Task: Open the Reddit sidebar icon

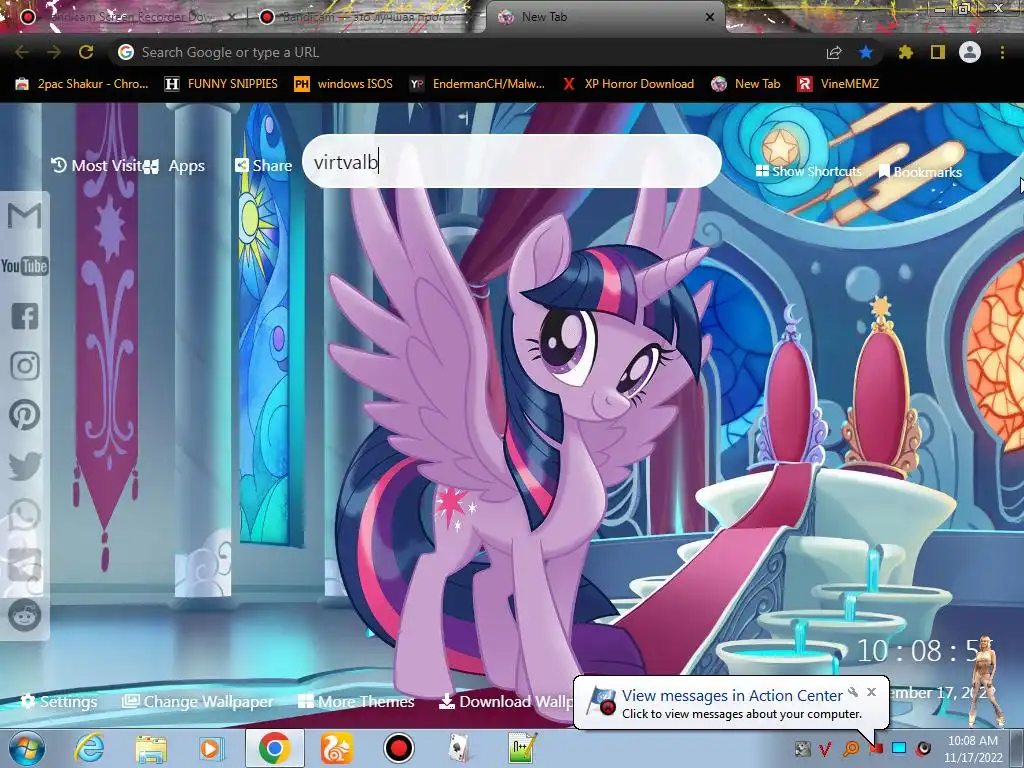Action: point(25,615)
